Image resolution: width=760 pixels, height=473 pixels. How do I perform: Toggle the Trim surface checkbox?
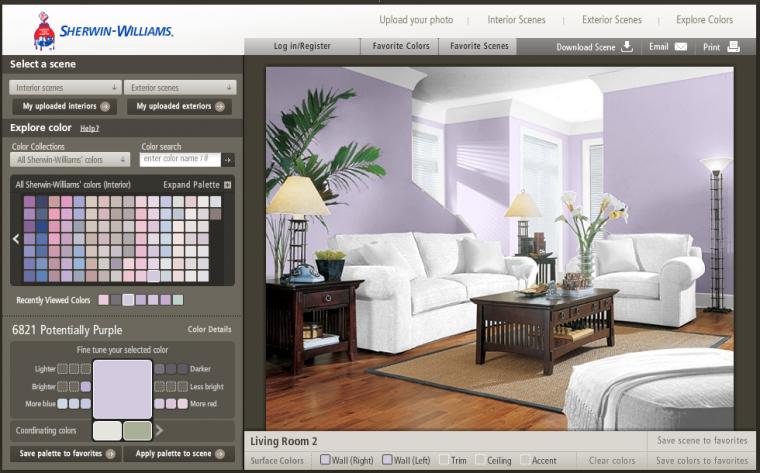point(444,459)
